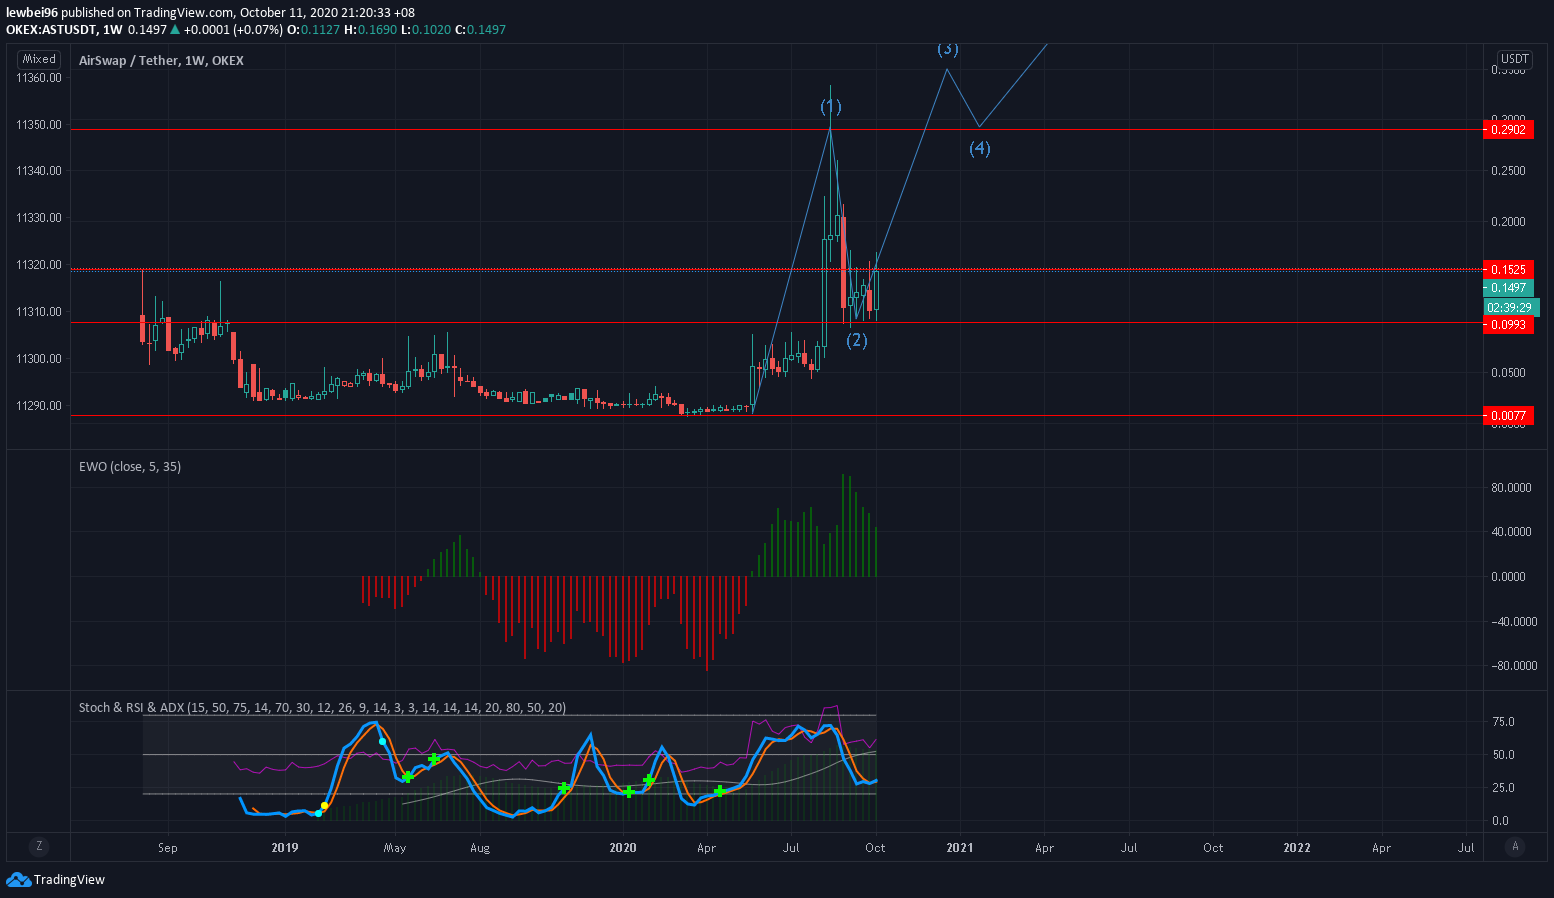The height and width of the screenshot is (898, 1554).
Task: Click the Sep label on time axis
Action: (168, 848)
